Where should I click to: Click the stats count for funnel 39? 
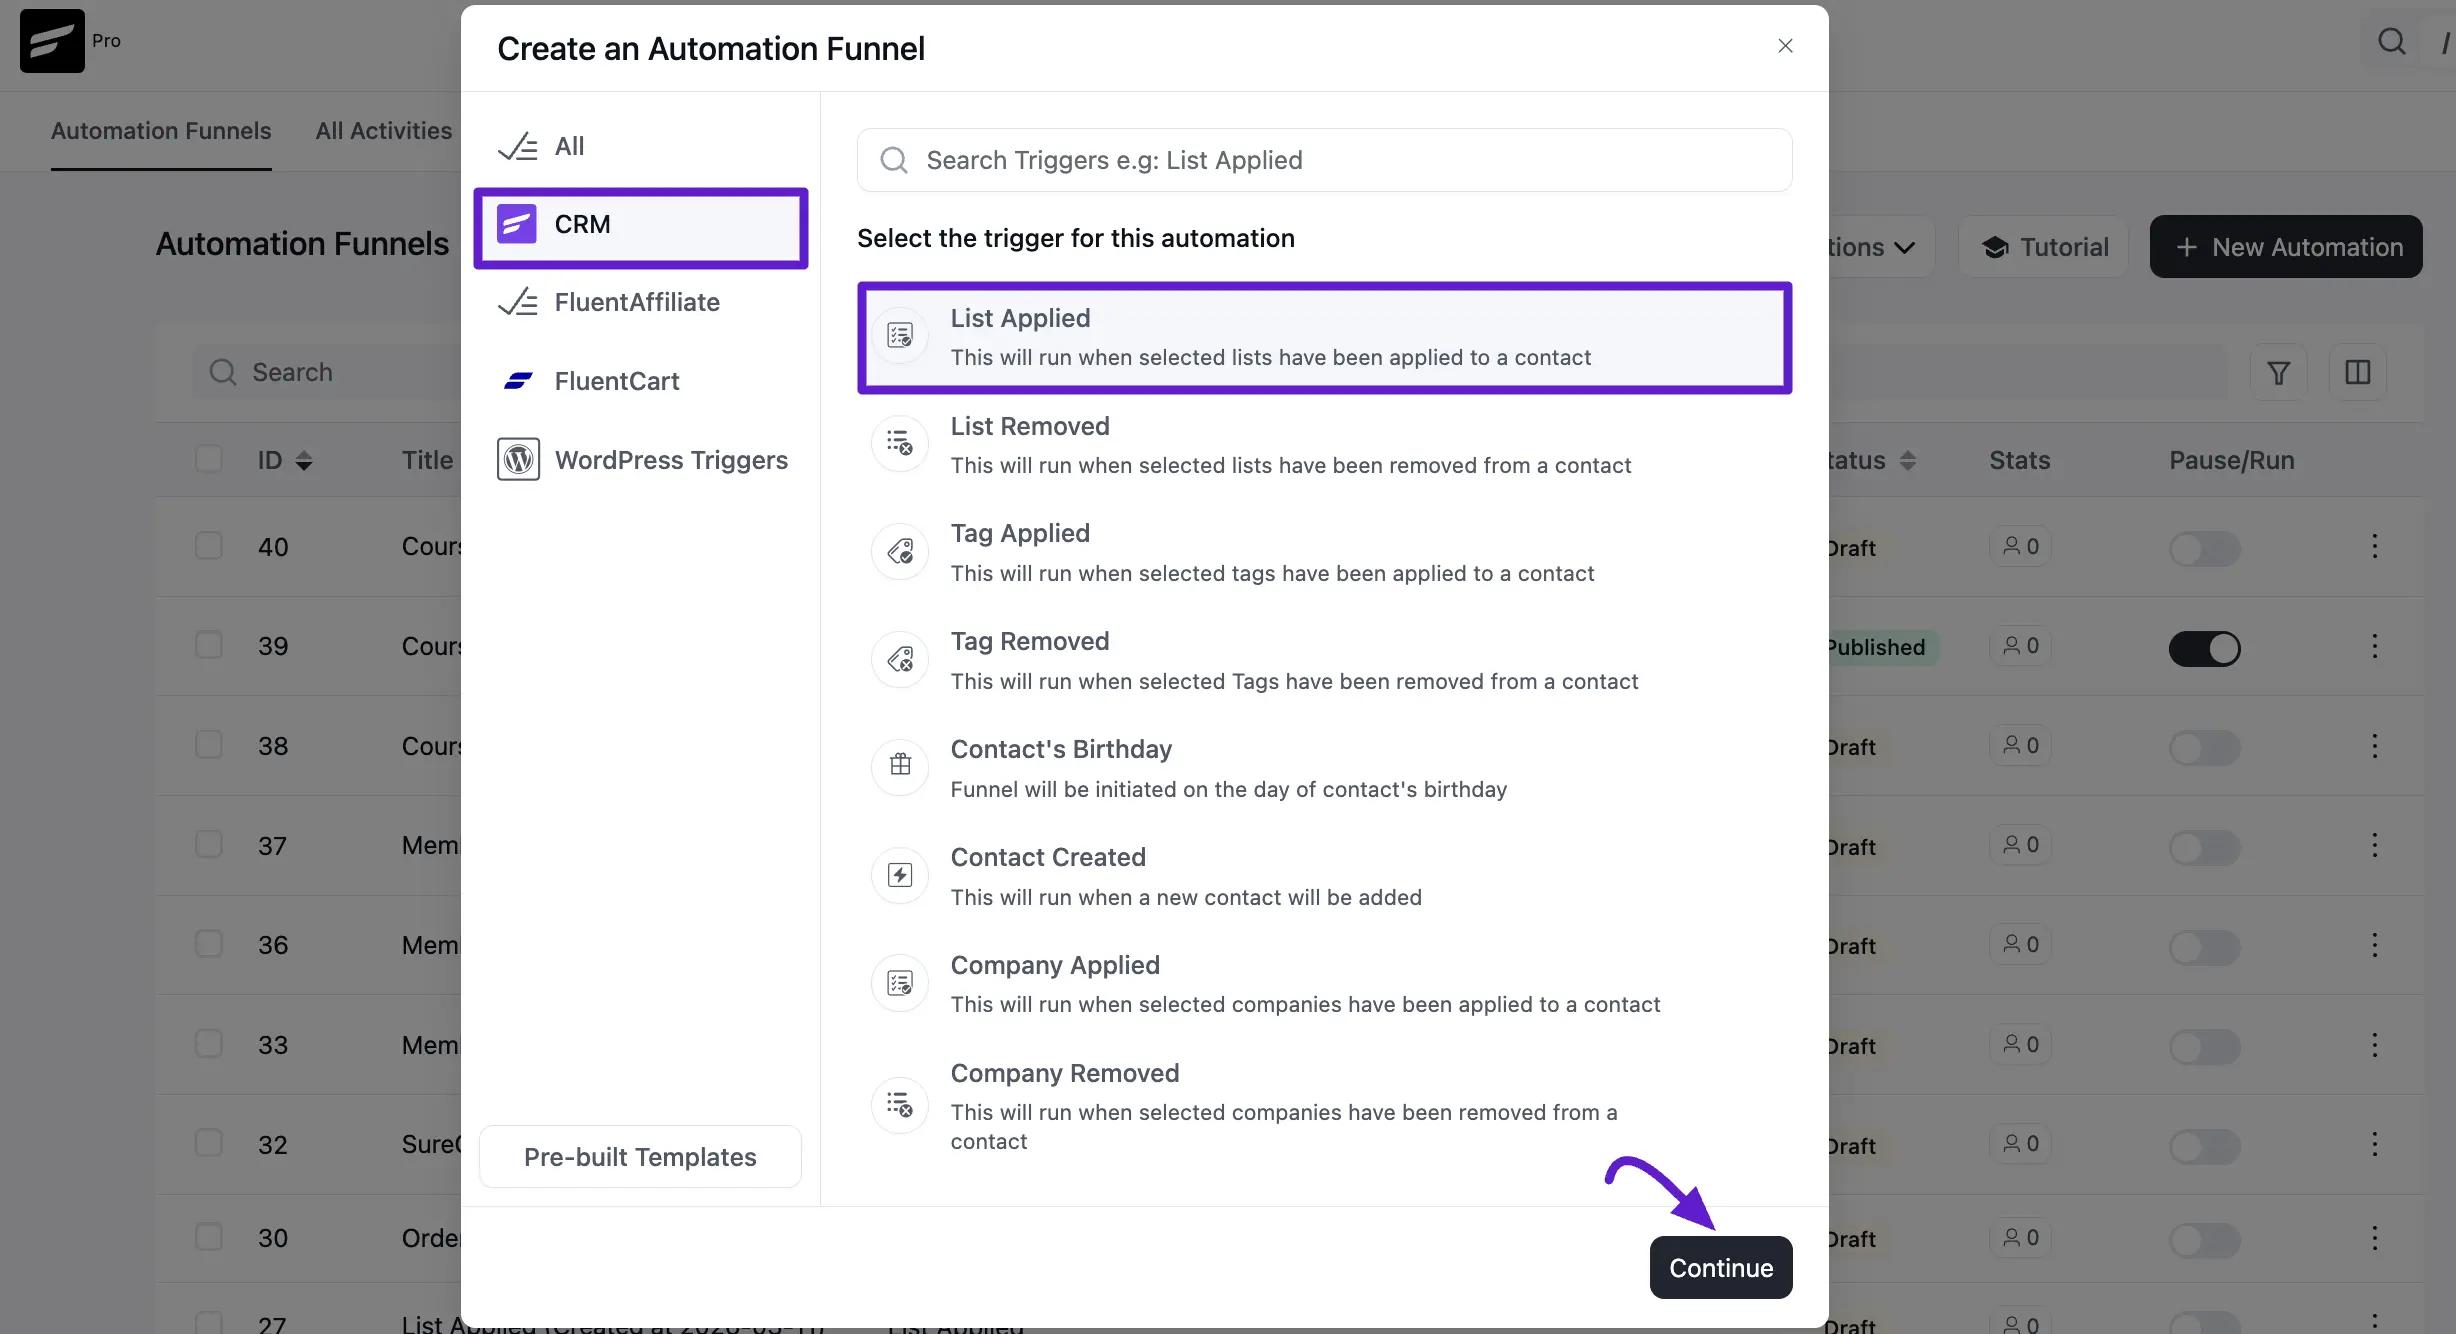2021,646
